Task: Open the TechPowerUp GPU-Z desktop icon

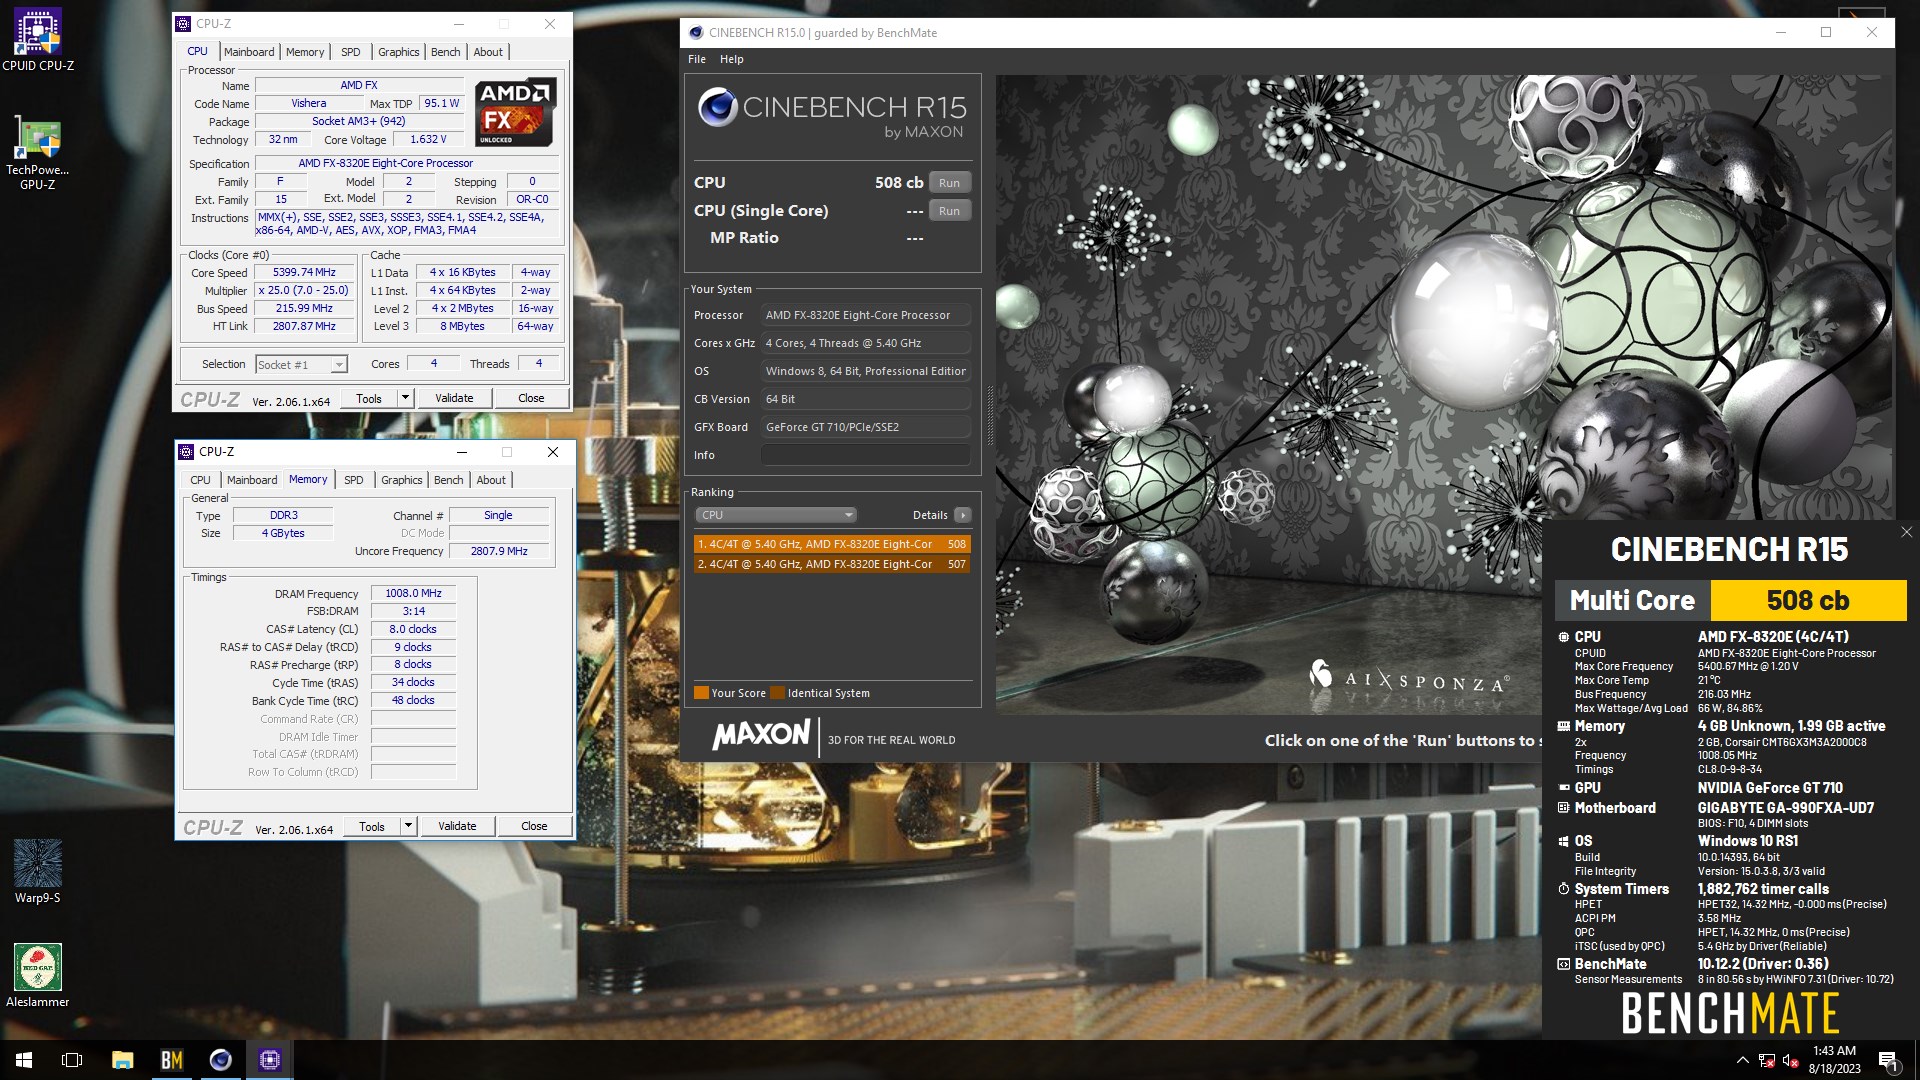Action: [x=38, y=153]
